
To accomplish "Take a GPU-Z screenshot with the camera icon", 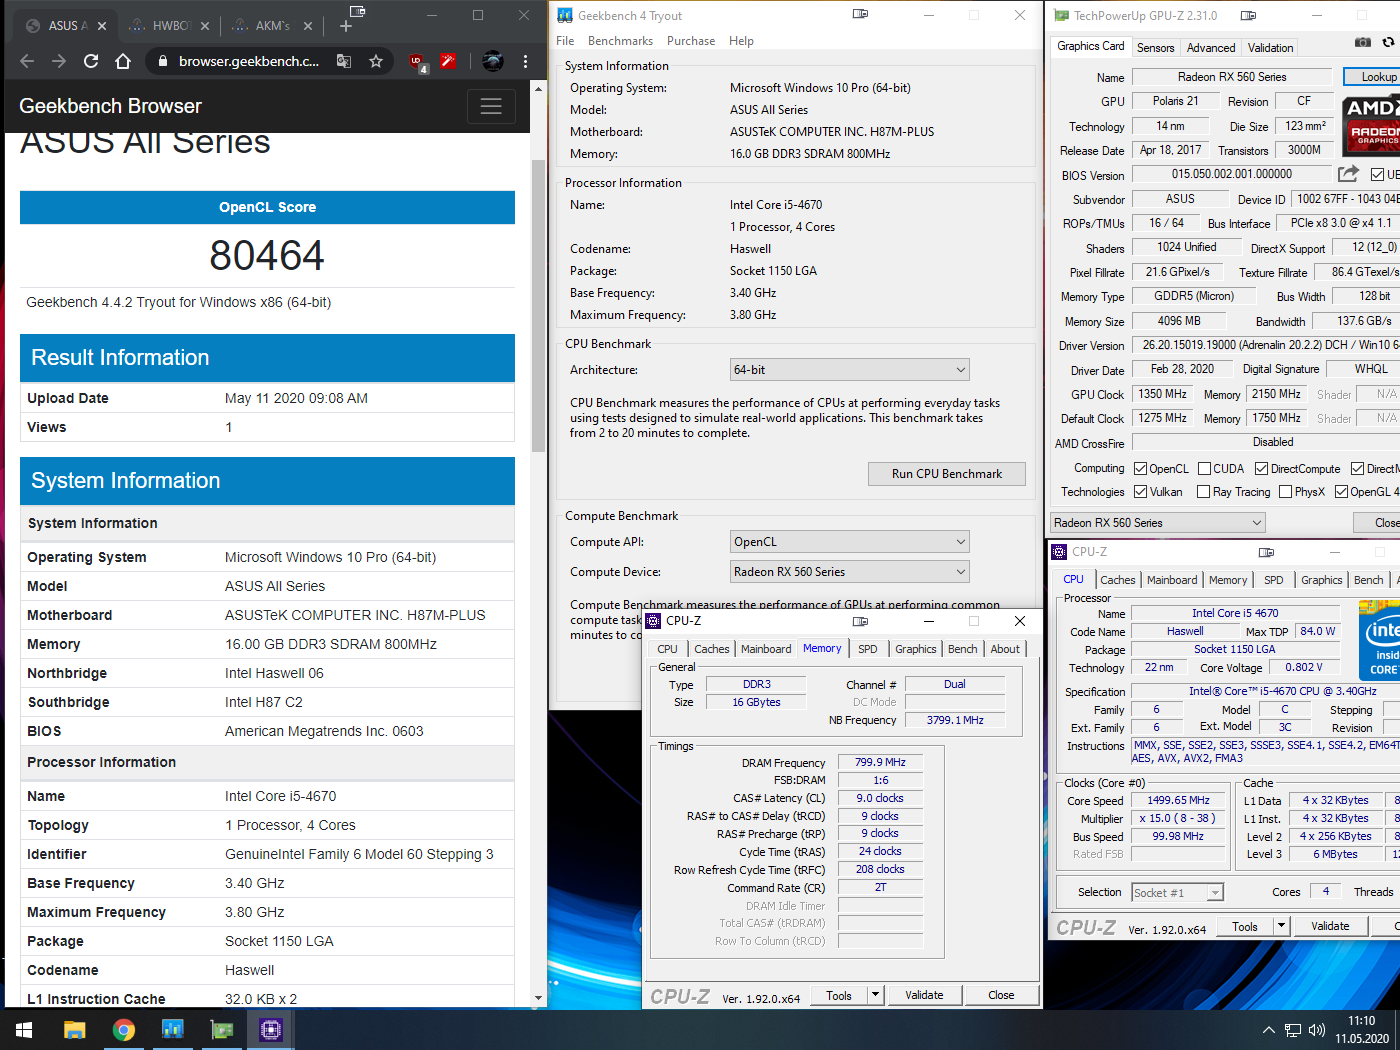I will pos(1362,43).
